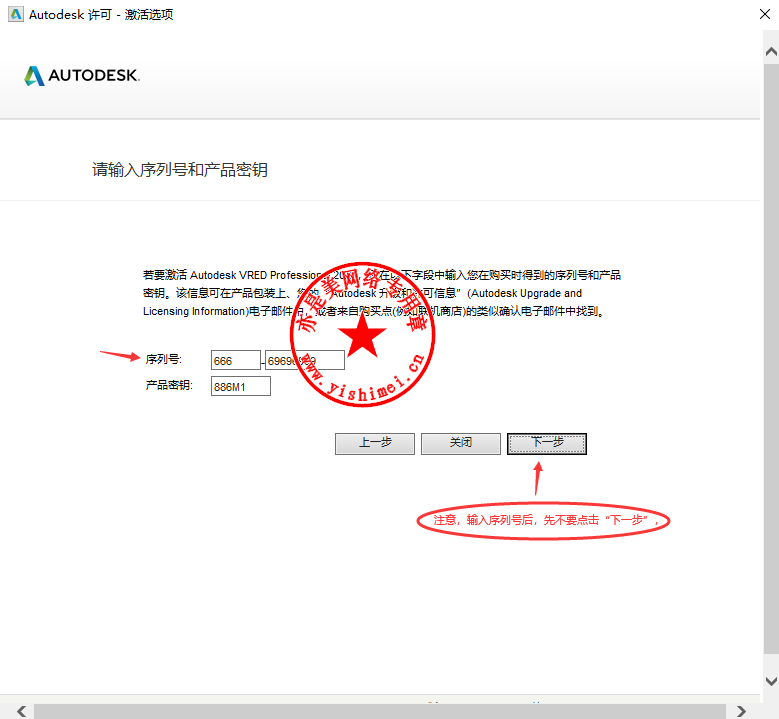Click the 关闭 (Close) button

[461, 444]
